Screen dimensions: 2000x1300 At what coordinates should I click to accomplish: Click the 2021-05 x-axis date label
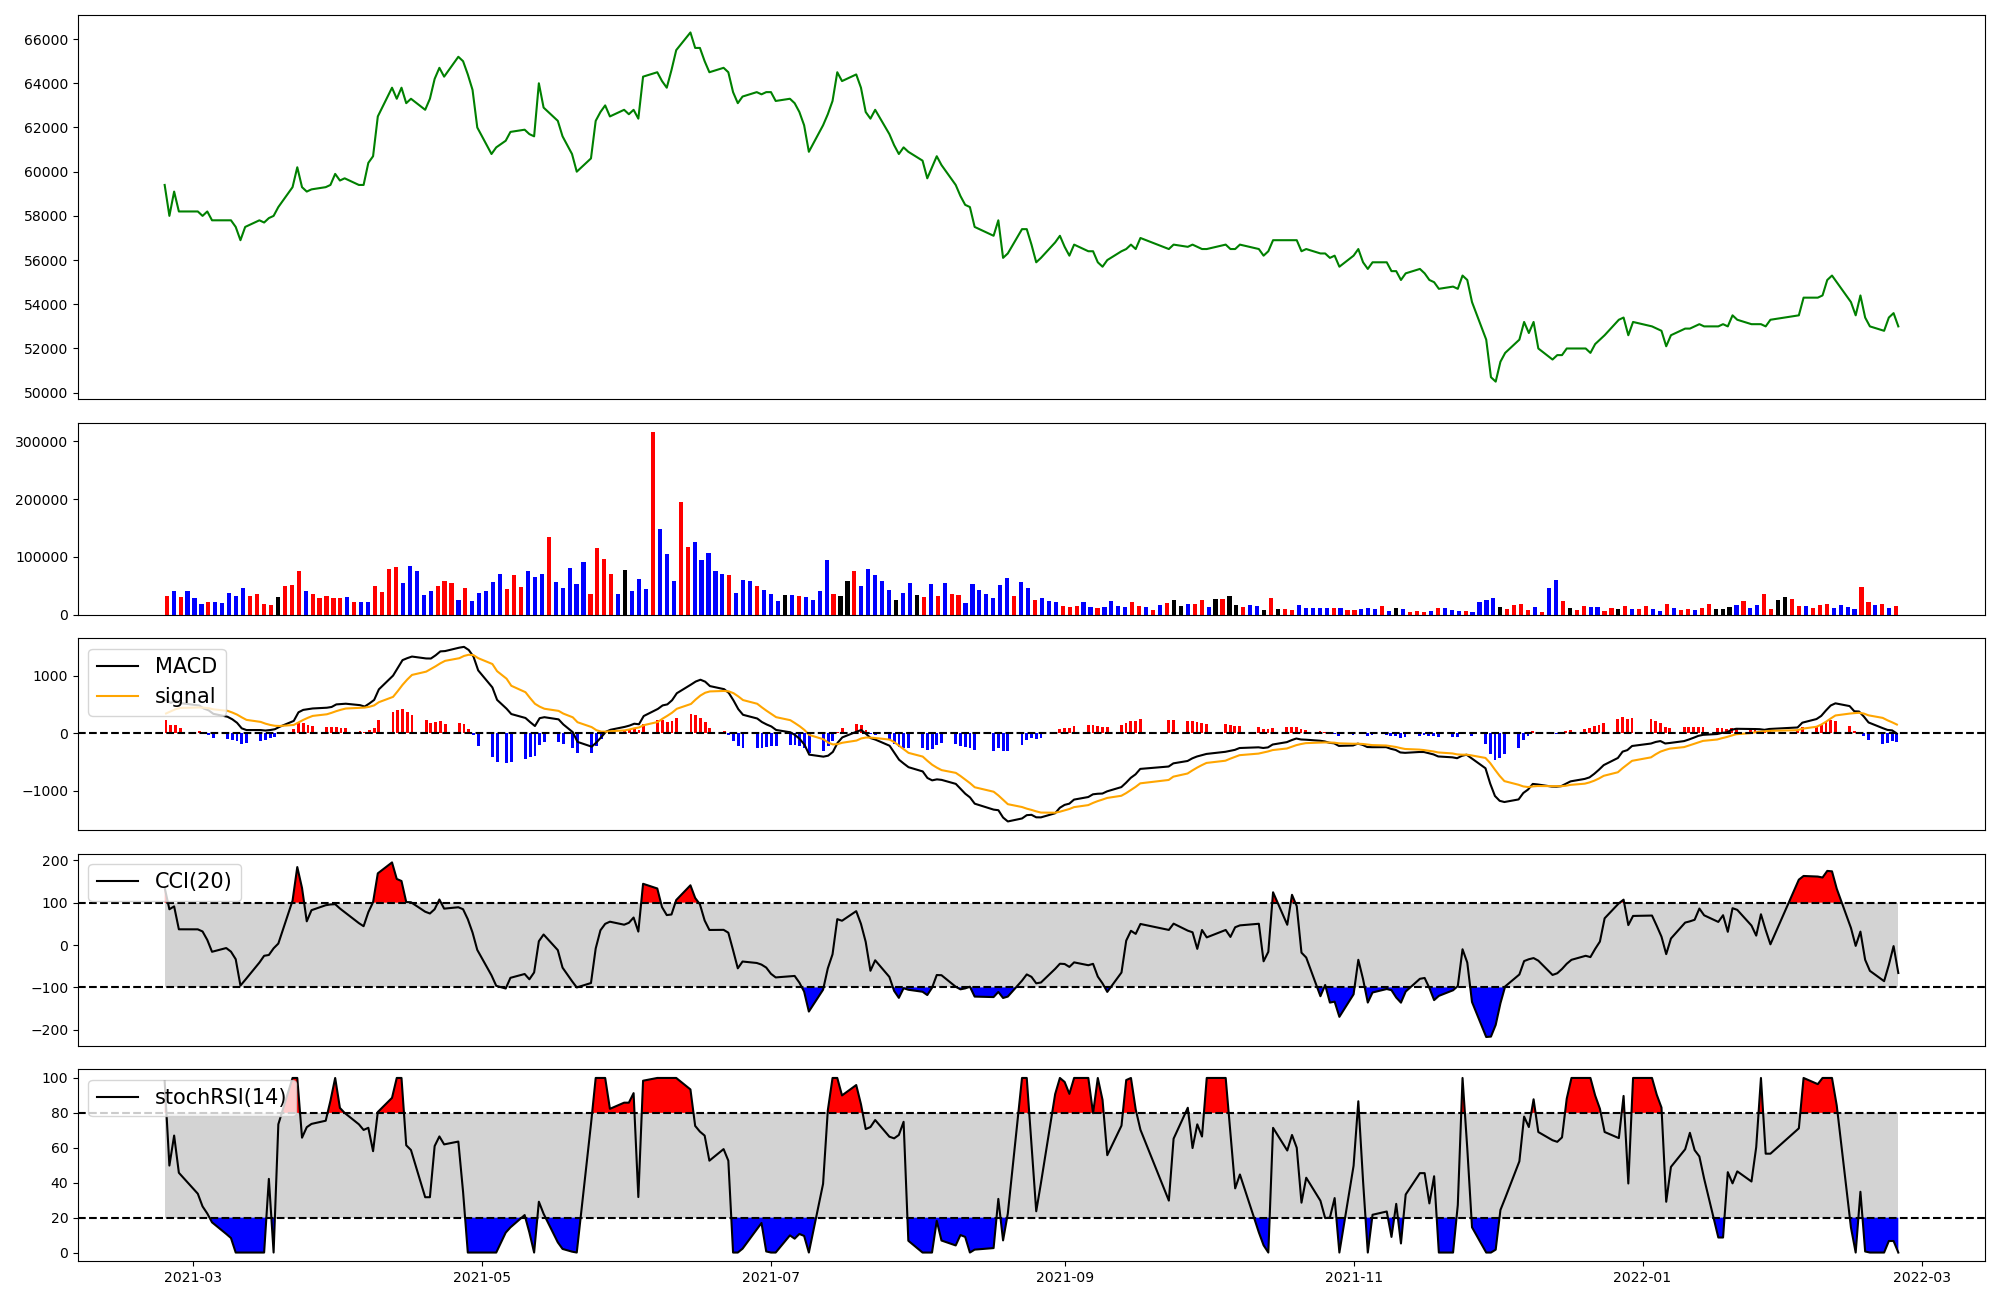coord(483,1277)
